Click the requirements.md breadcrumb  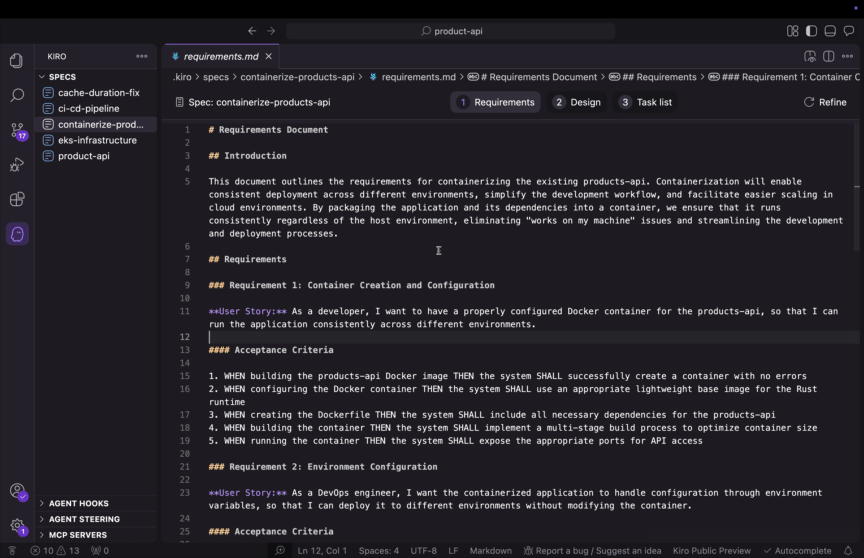pos(413,77)
